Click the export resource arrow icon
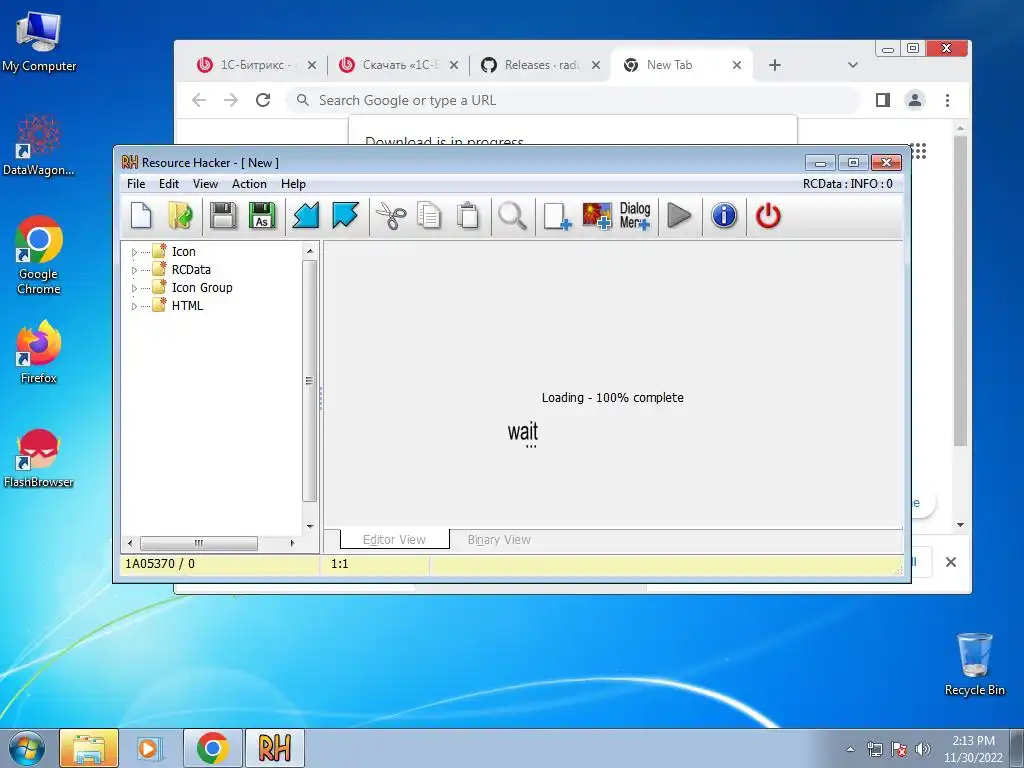Viewport: 1024px width, 768px height. tap(345, 216)
